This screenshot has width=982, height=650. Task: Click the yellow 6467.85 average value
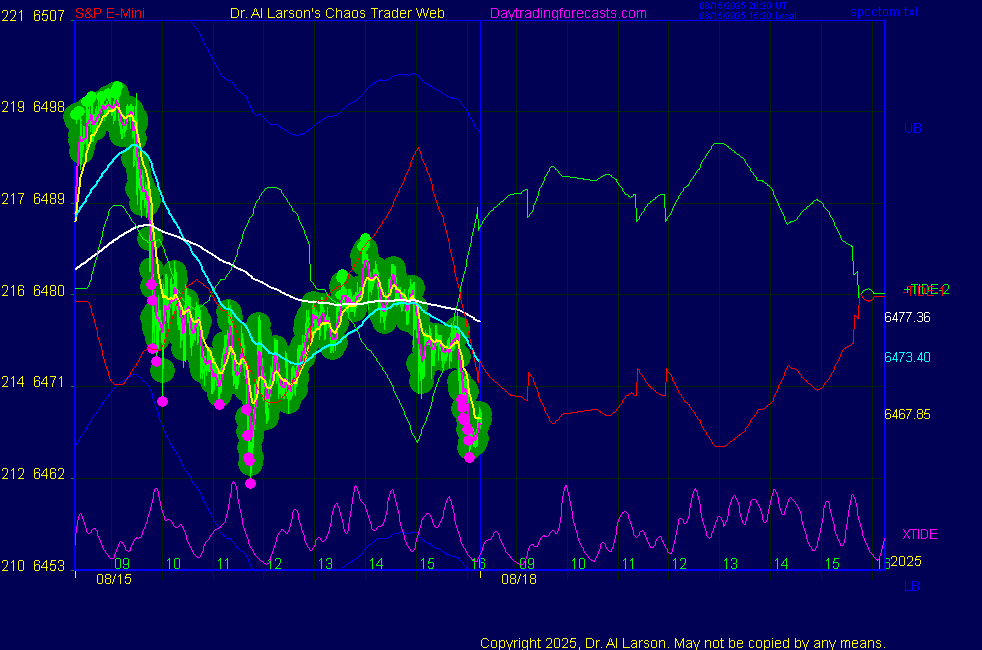coord(907,414)
